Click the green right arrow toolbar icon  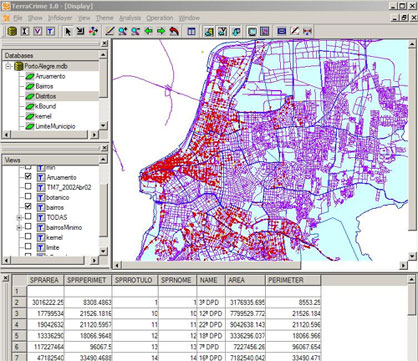[161, 31]
